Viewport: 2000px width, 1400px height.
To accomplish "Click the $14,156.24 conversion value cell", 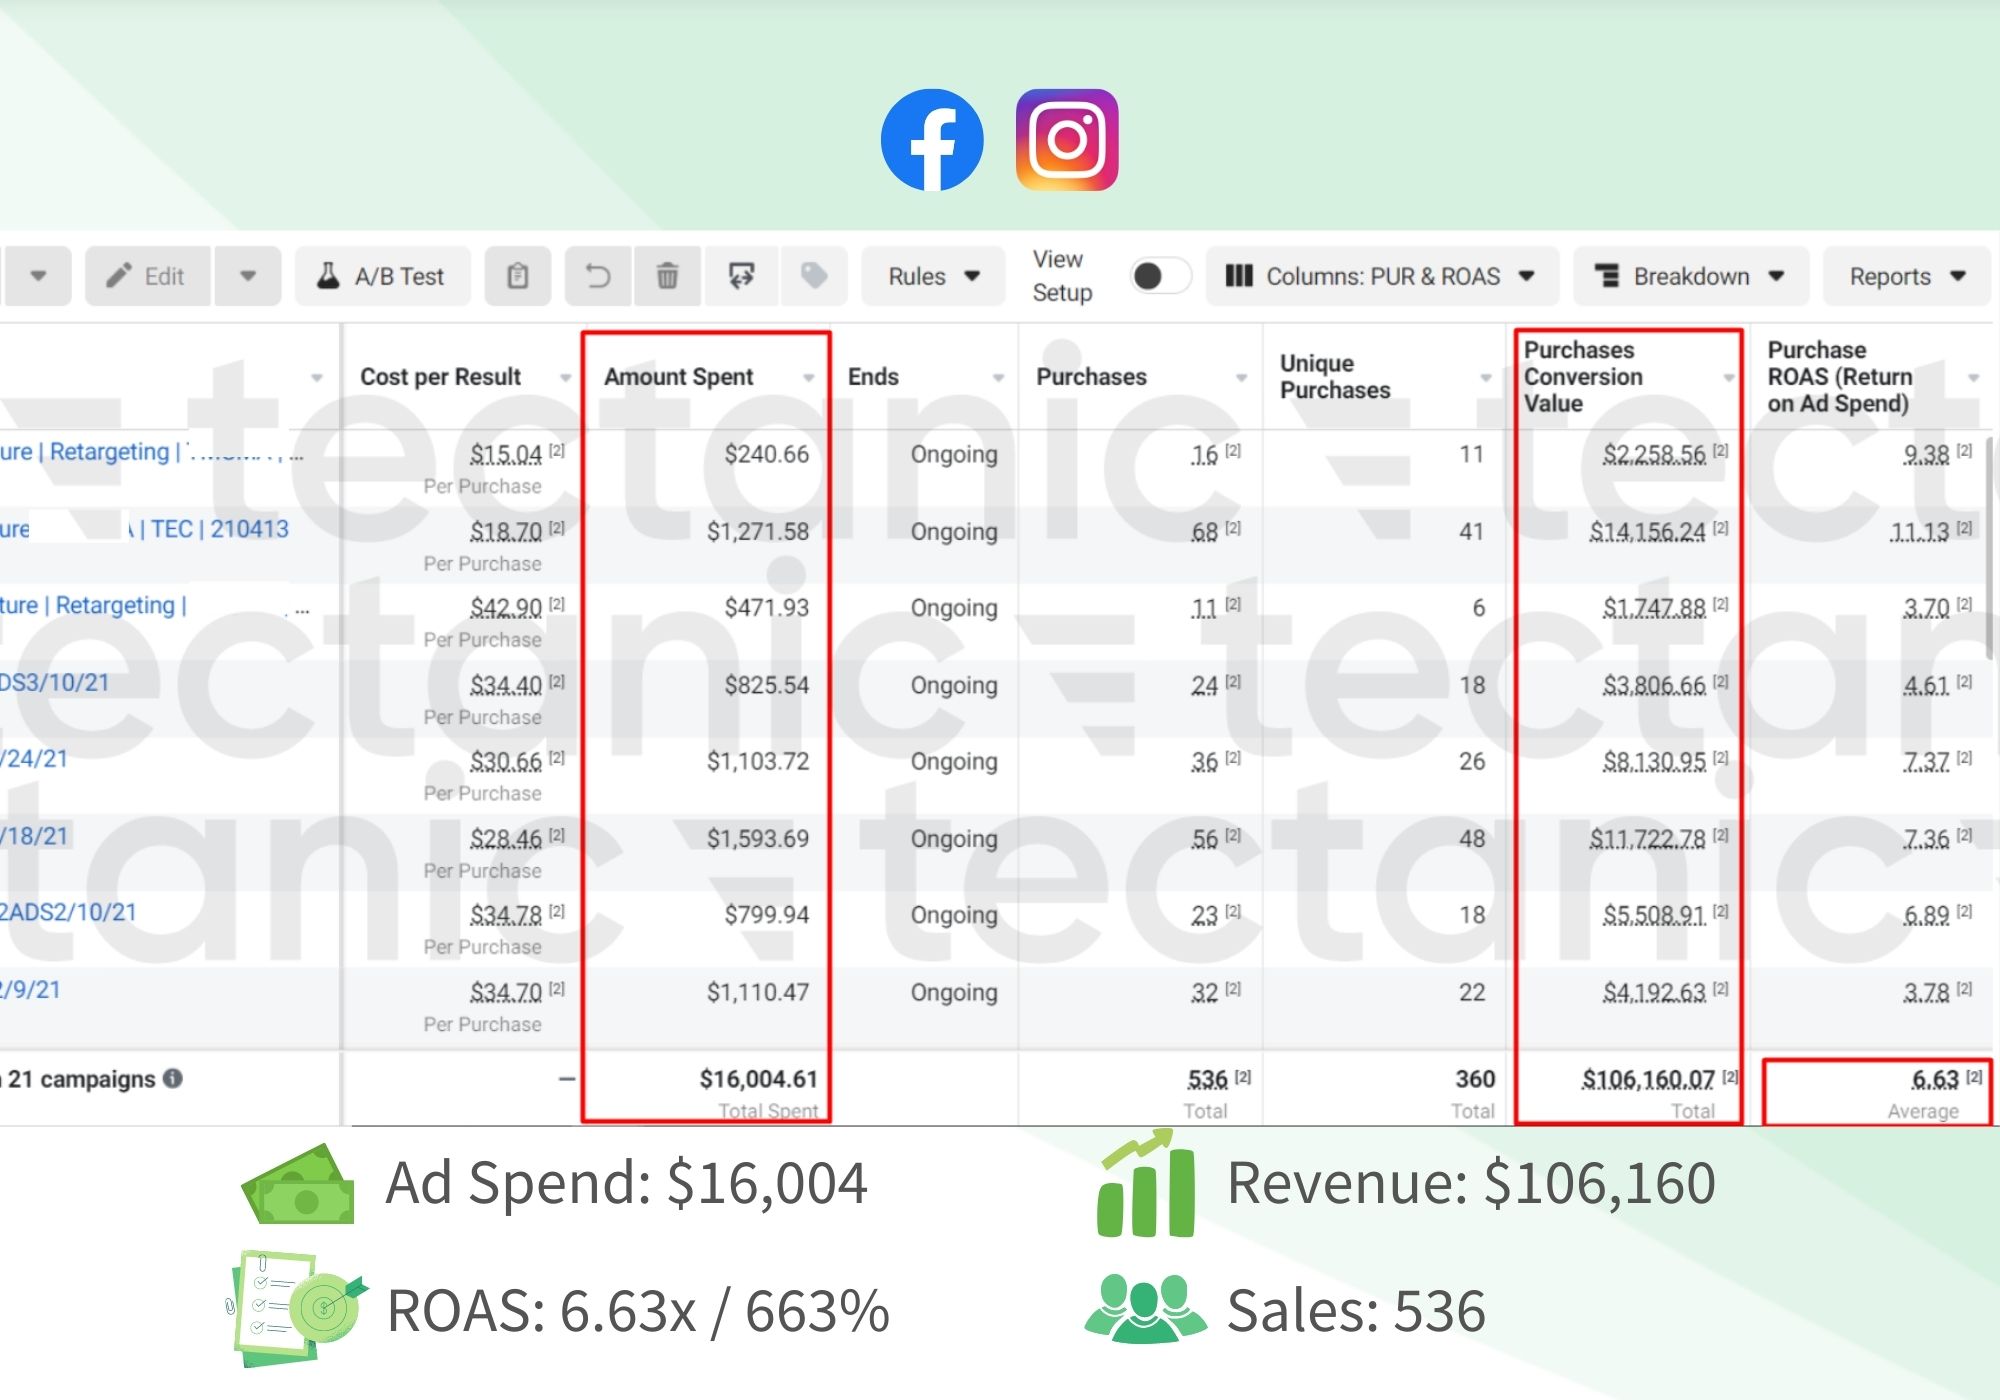I will (1648, 531).
